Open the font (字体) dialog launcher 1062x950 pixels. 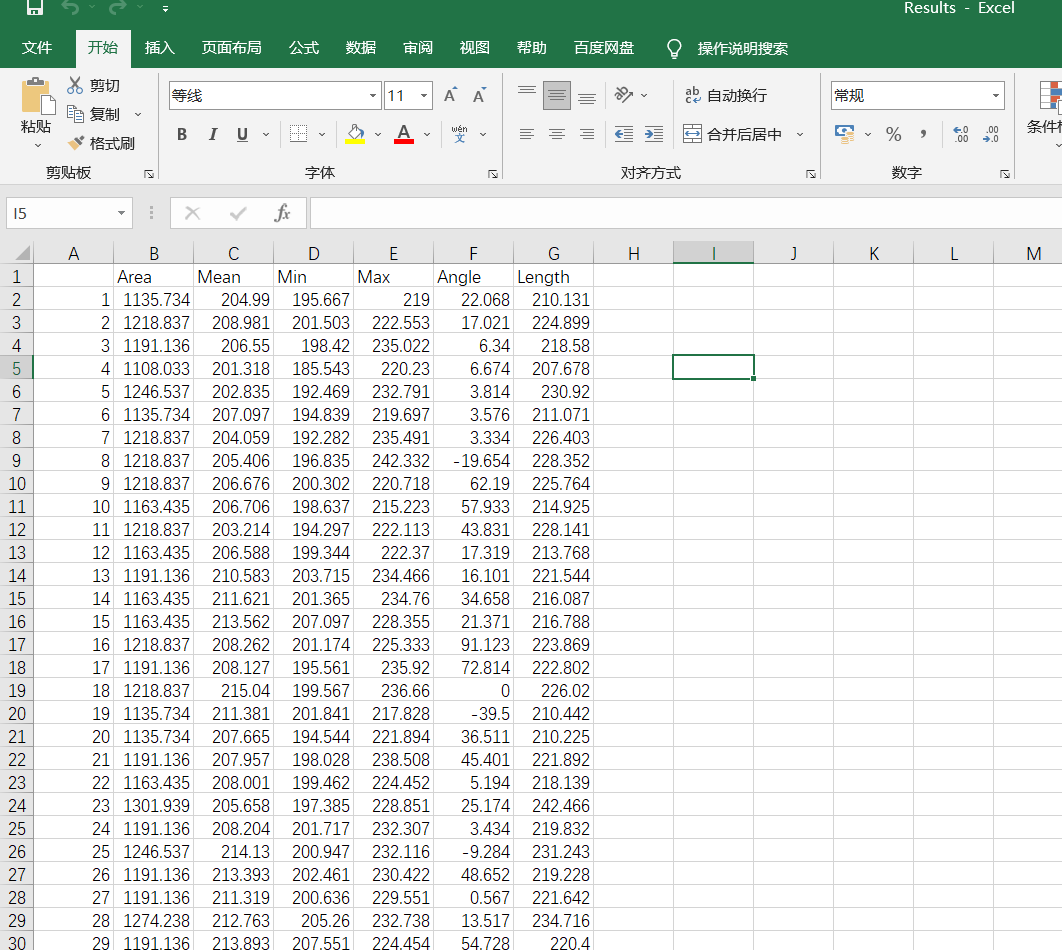point(493,174)
